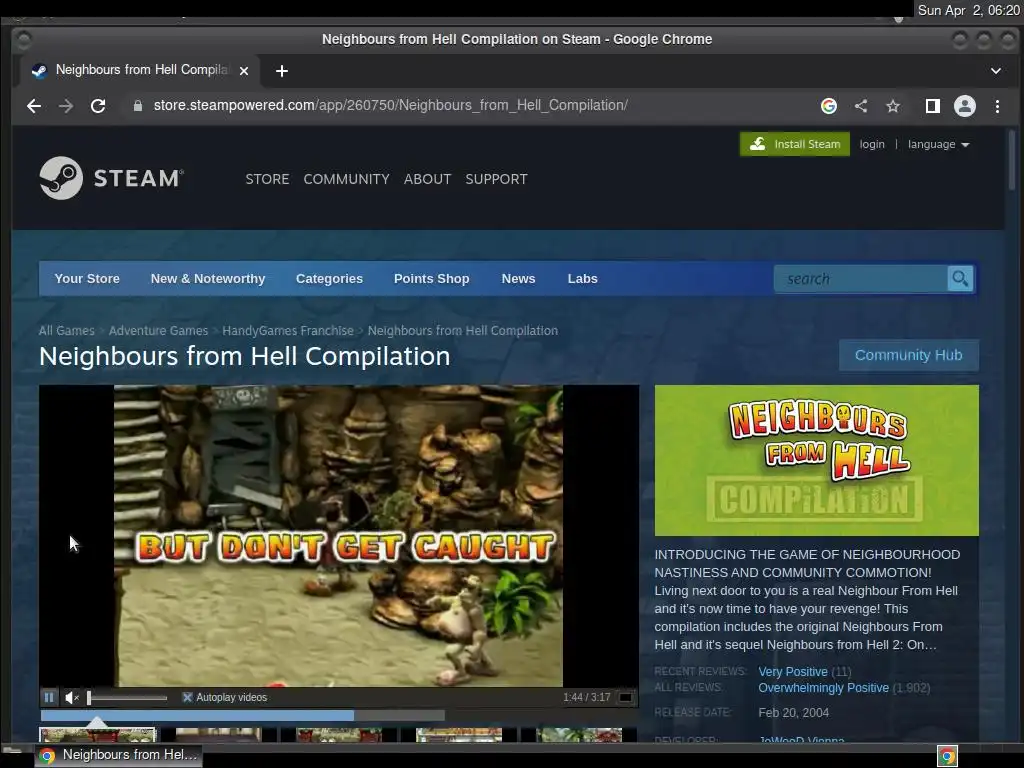Click the date and time clock
1024x768 pixels.
click(968, 10)
